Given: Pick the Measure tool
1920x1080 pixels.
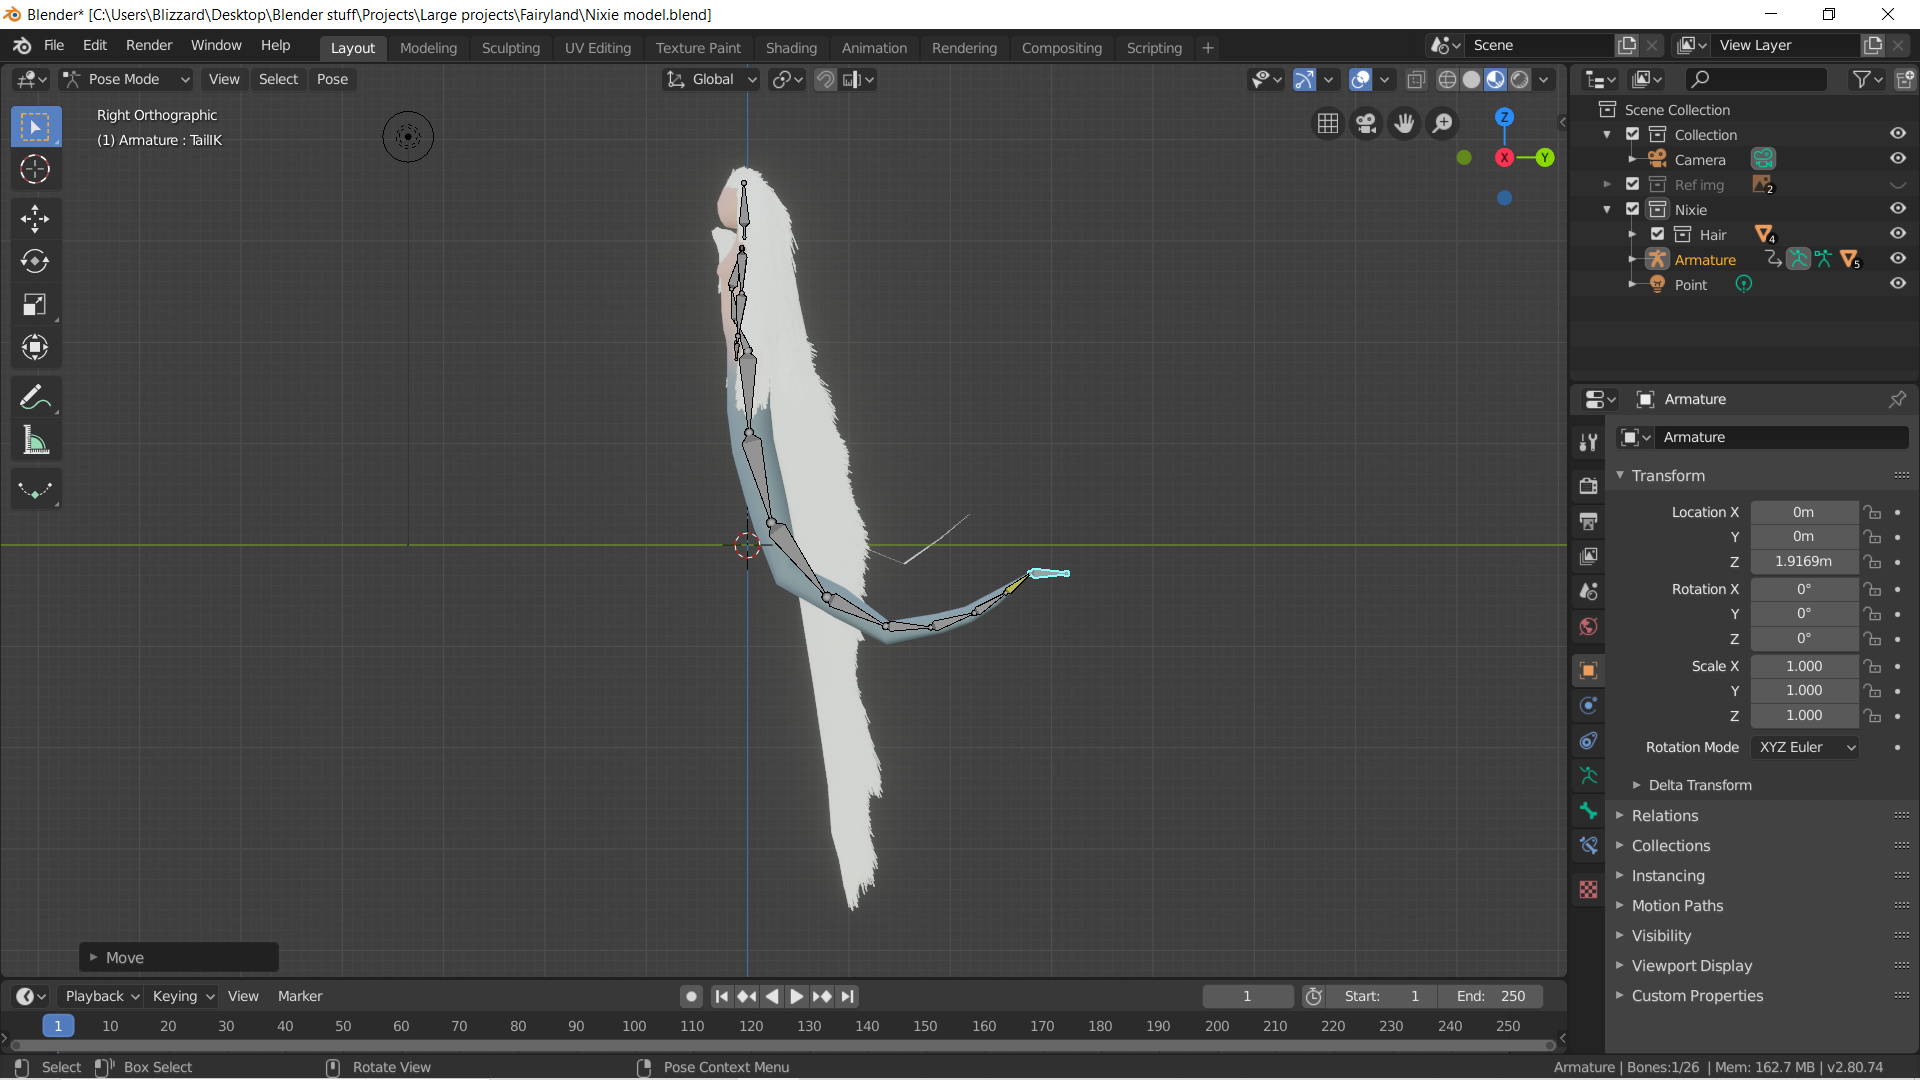Looking at the screenshot, I should point(35,440).
